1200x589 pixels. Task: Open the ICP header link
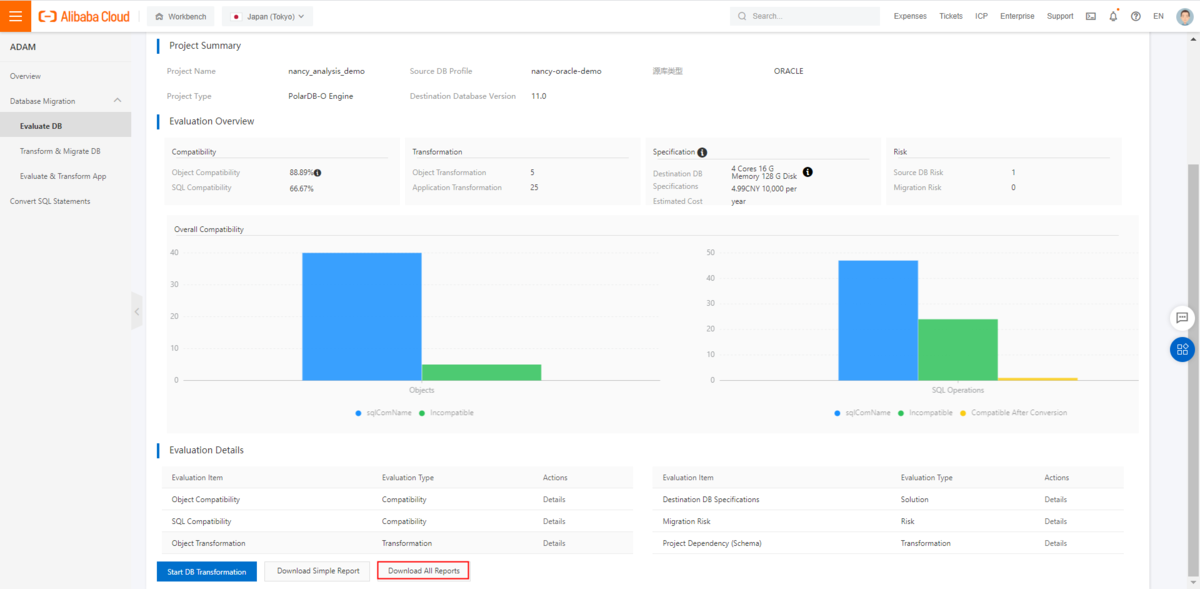(x=982, y=16)
